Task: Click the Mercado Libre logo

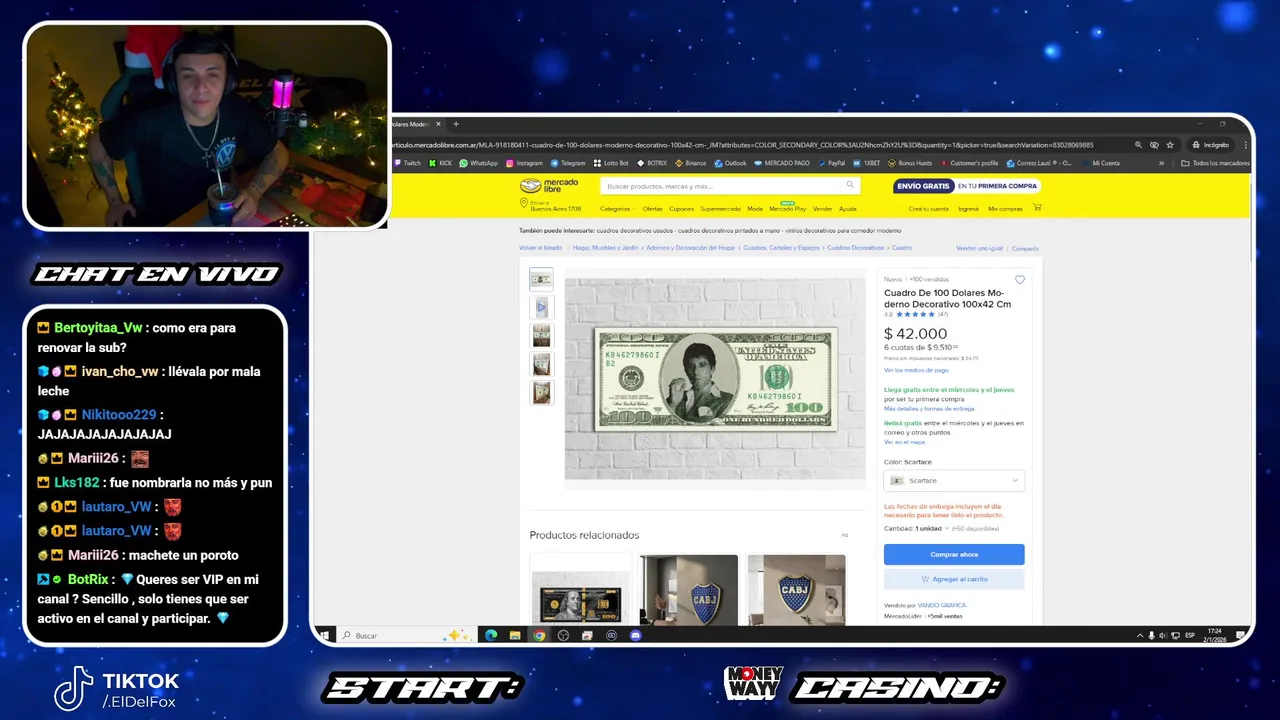Action: click(549, 186)
